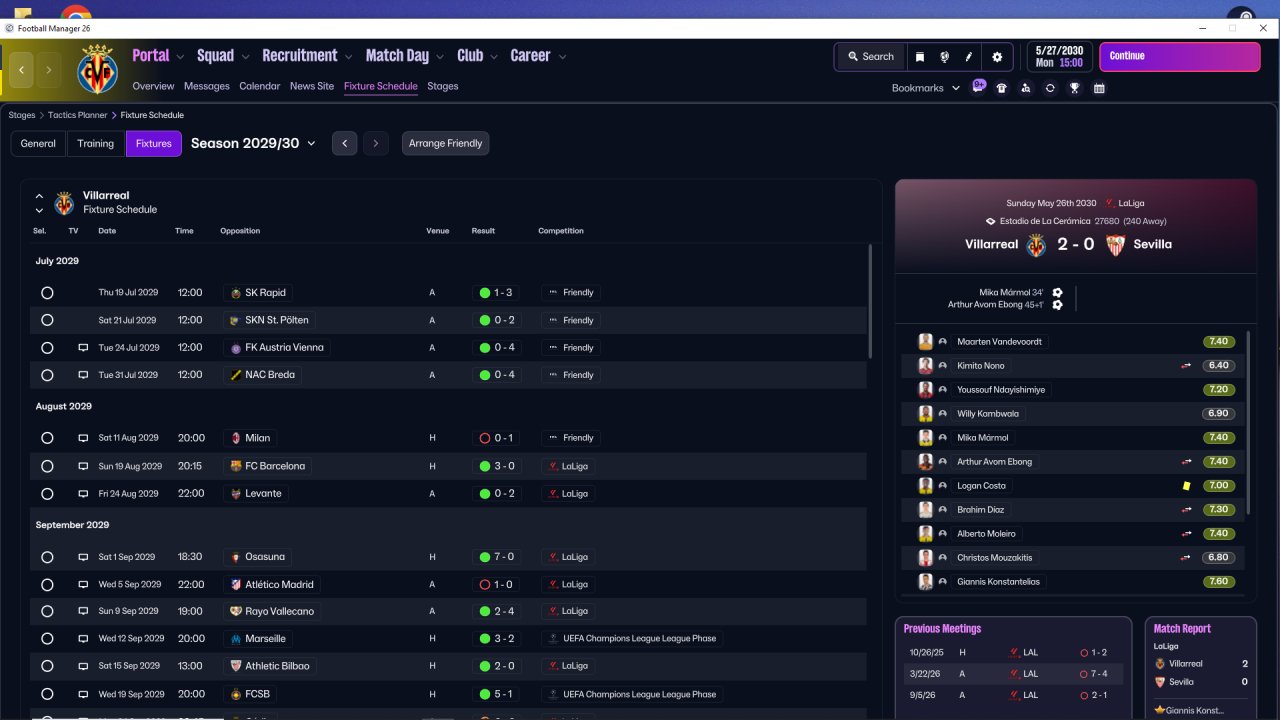The width and height of the screenshot is (1280, 720).
Task: Click the Tactics Planner breadcrumb link
Action: point(78,115)
